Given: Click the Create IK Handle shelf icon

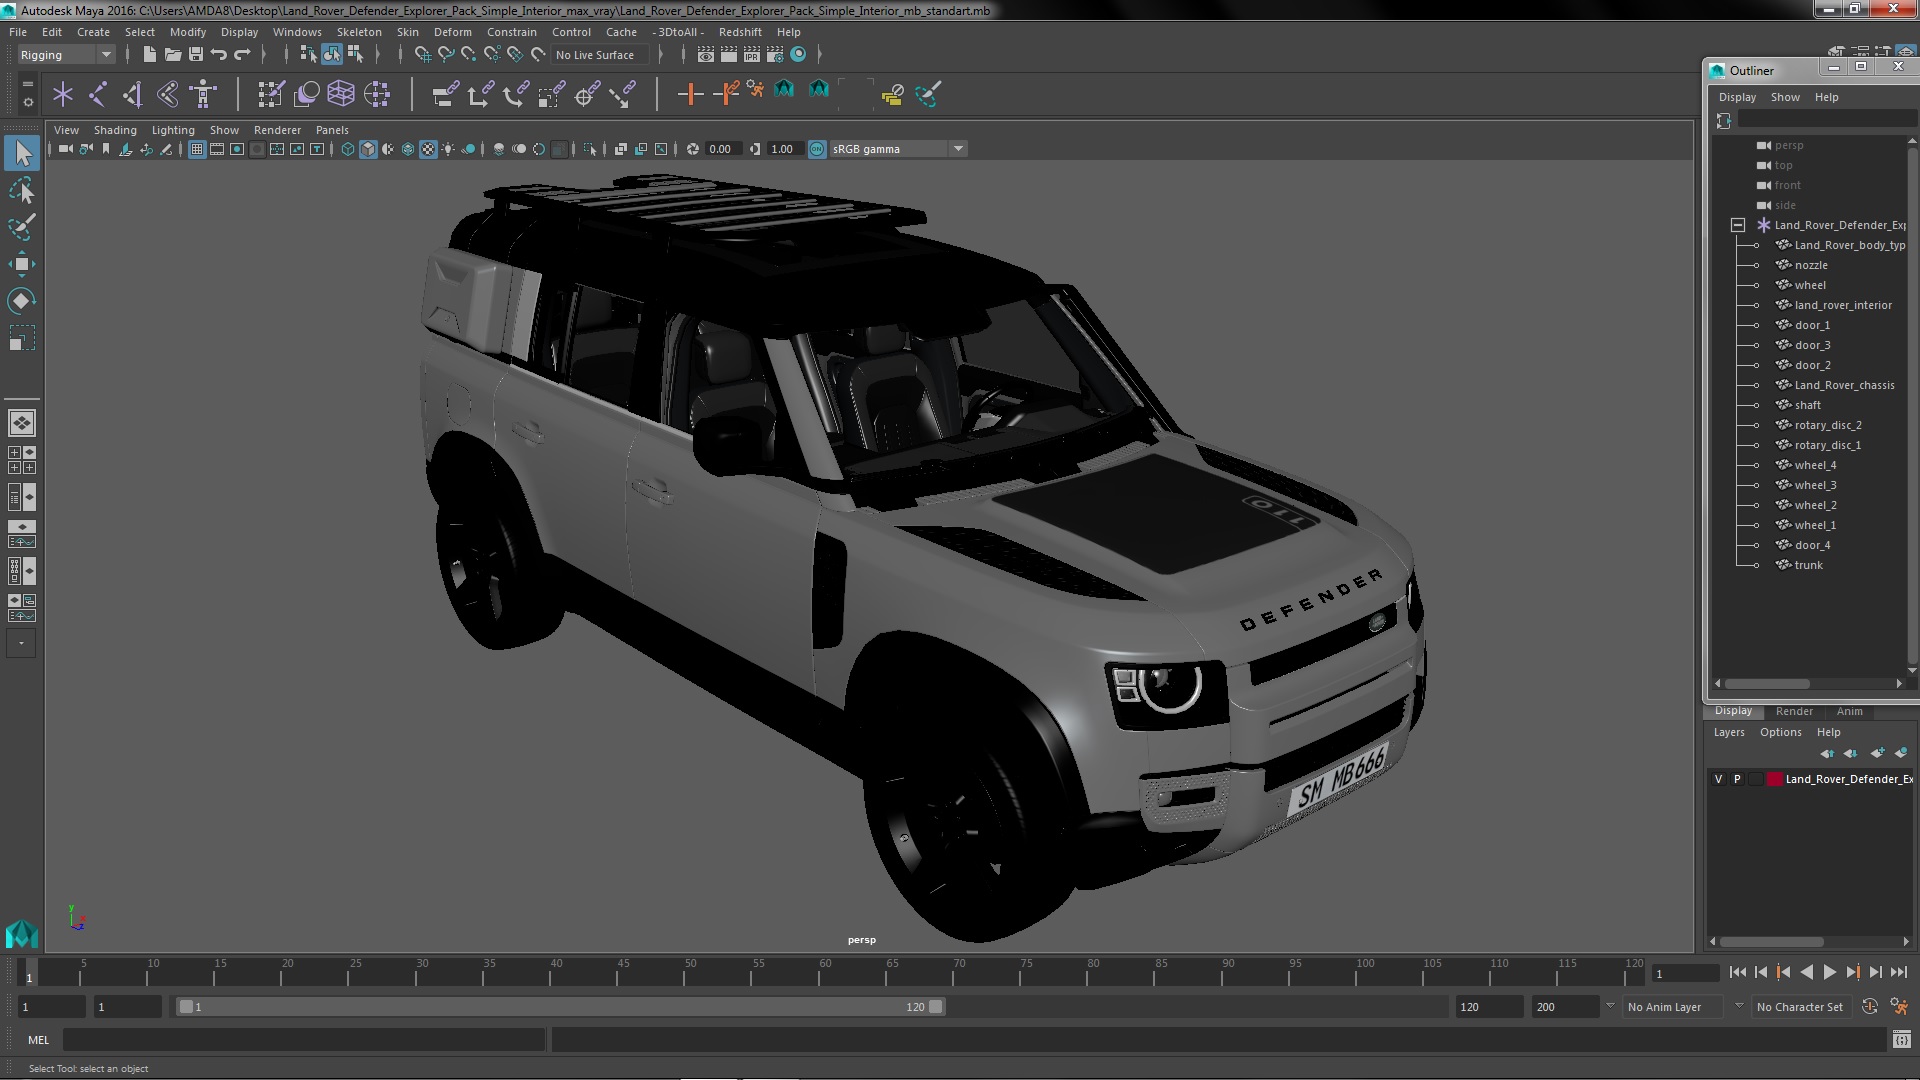Looking at the screenshot, I should point(133,94).
